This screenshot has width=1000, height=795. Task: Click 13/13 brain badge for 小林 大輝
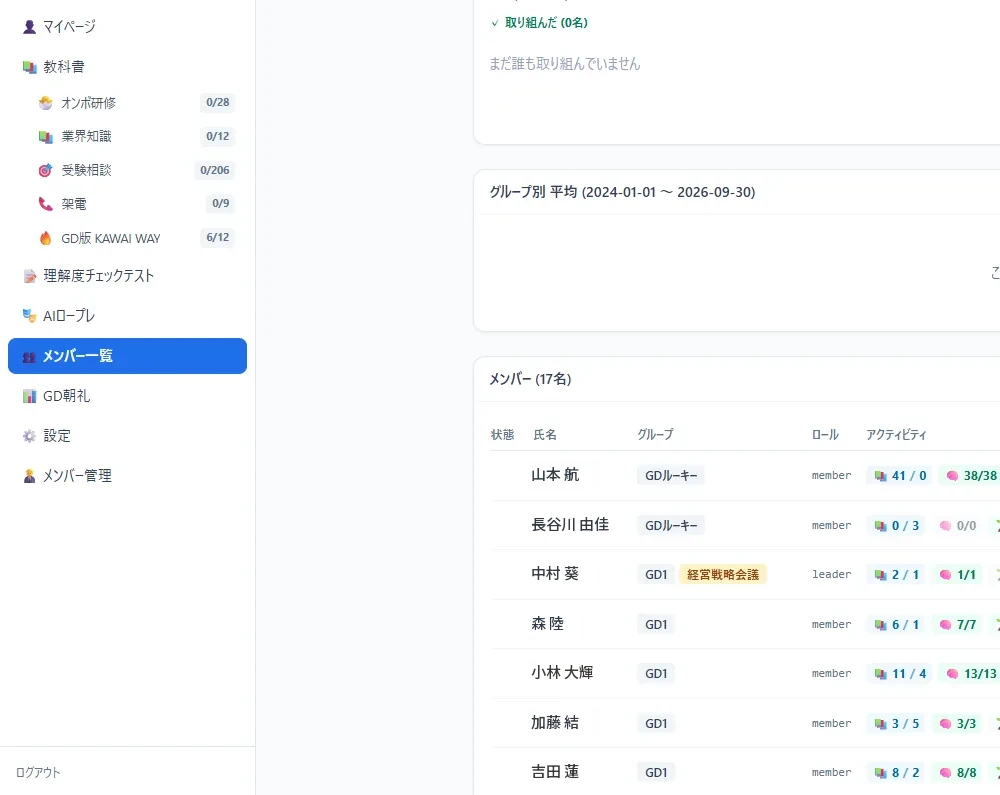coord(970,674)
